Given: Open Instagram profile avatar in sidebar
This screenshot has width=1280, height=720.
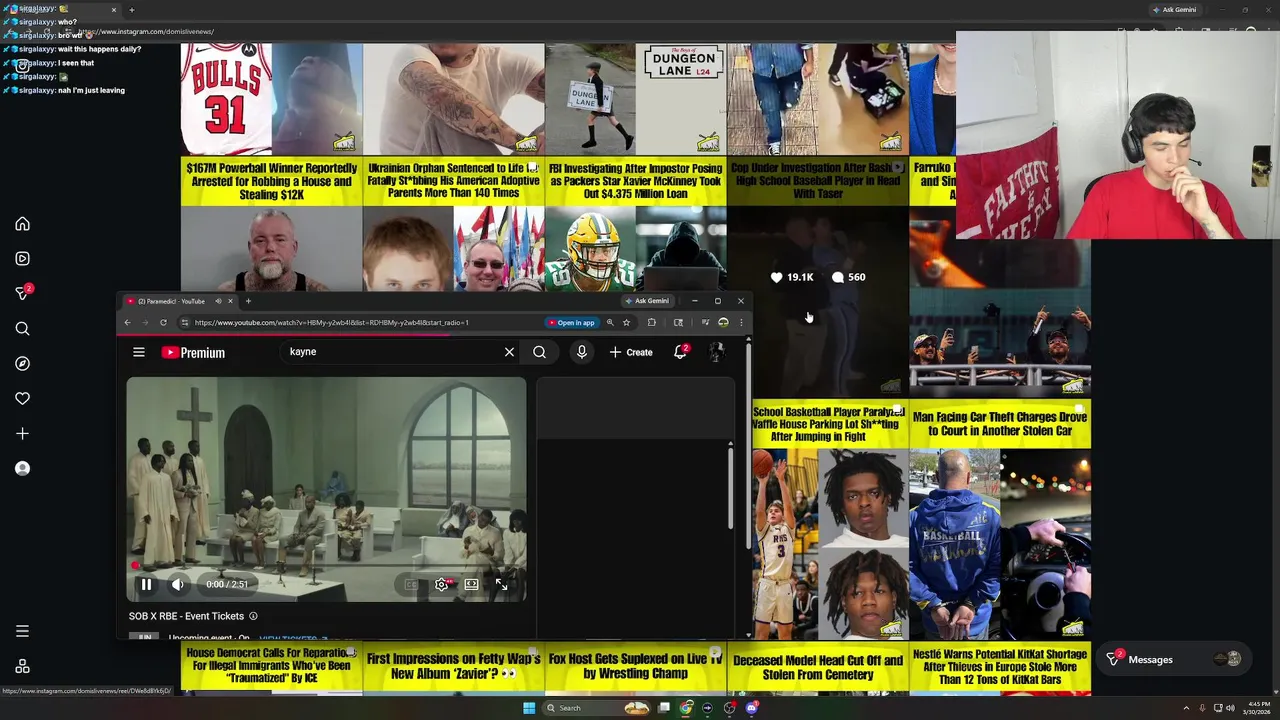Looking at the screenshot, I should point(22,468).
